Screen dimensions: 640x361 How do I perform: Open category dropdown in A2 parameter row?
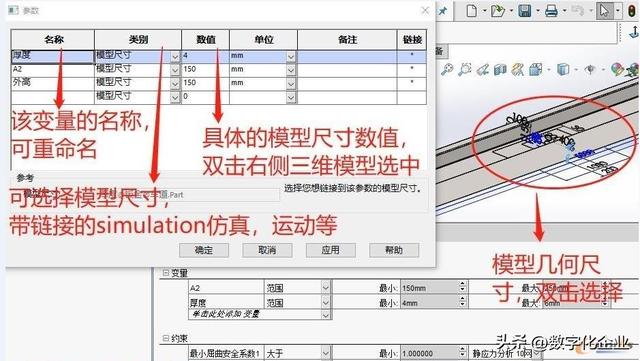tap(175, 70)
